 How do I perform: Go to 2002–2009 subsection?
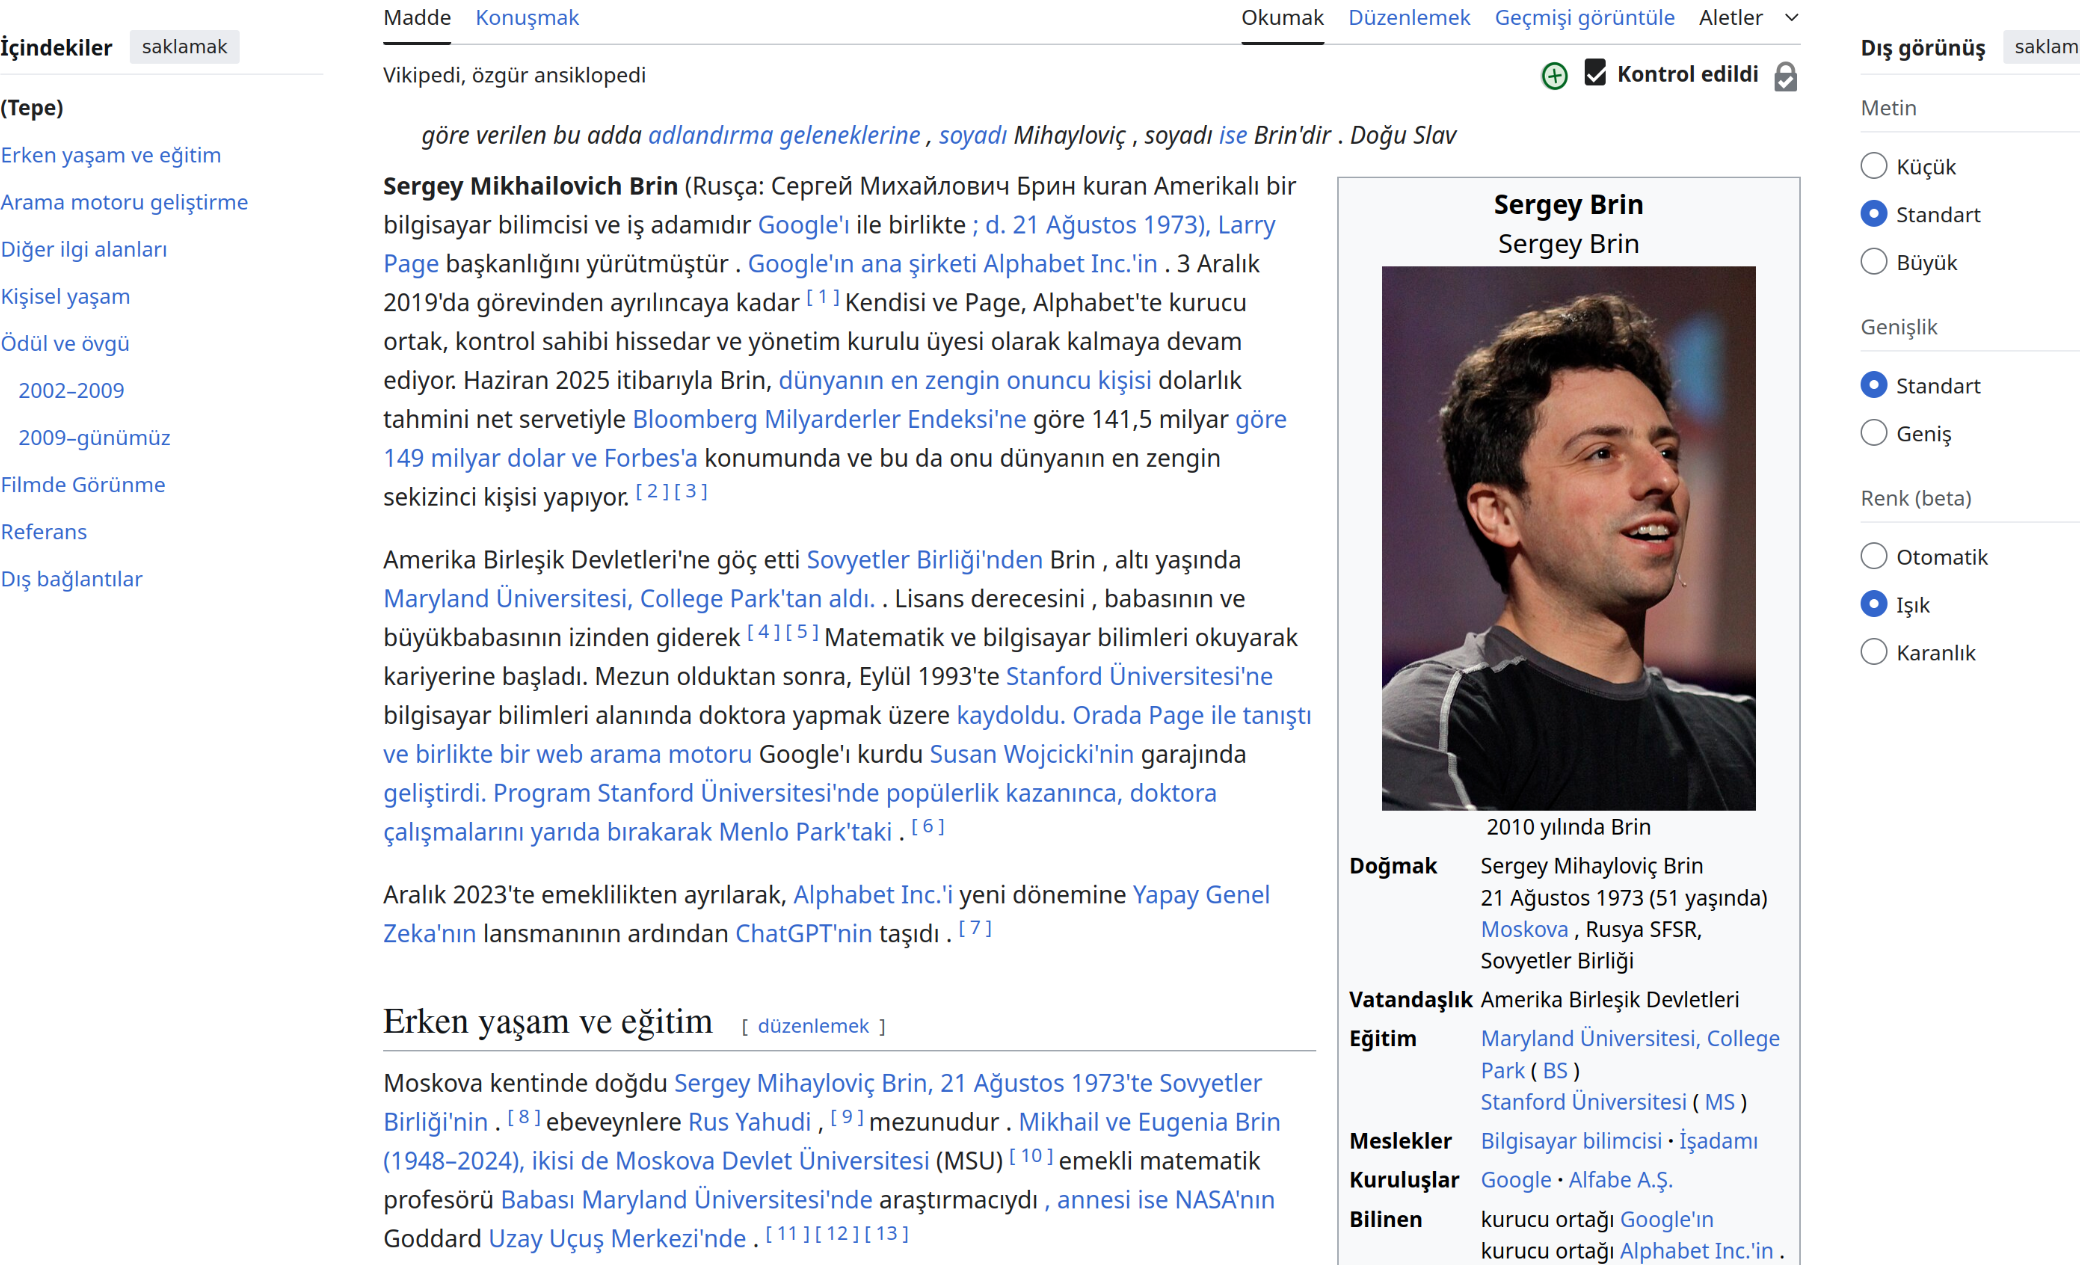[71, 390]
